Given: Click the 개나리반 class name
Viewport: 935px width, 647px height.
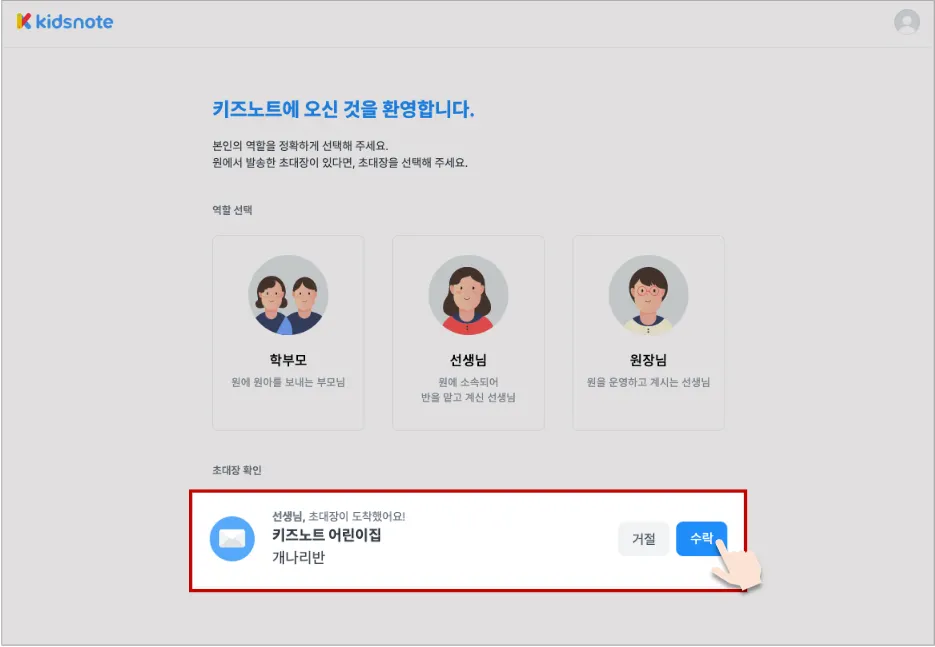Looking at the screenshot, I should 299,558.
